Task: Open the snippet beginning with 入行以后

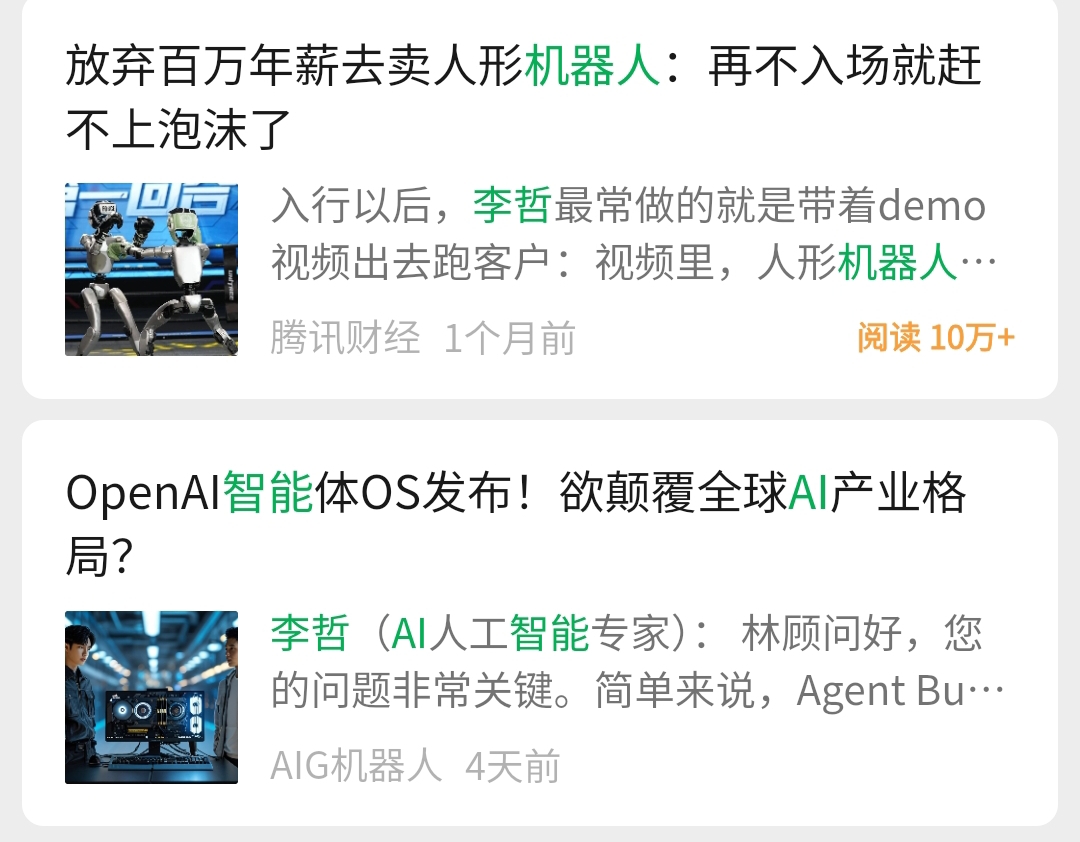Action: (634, 234)
